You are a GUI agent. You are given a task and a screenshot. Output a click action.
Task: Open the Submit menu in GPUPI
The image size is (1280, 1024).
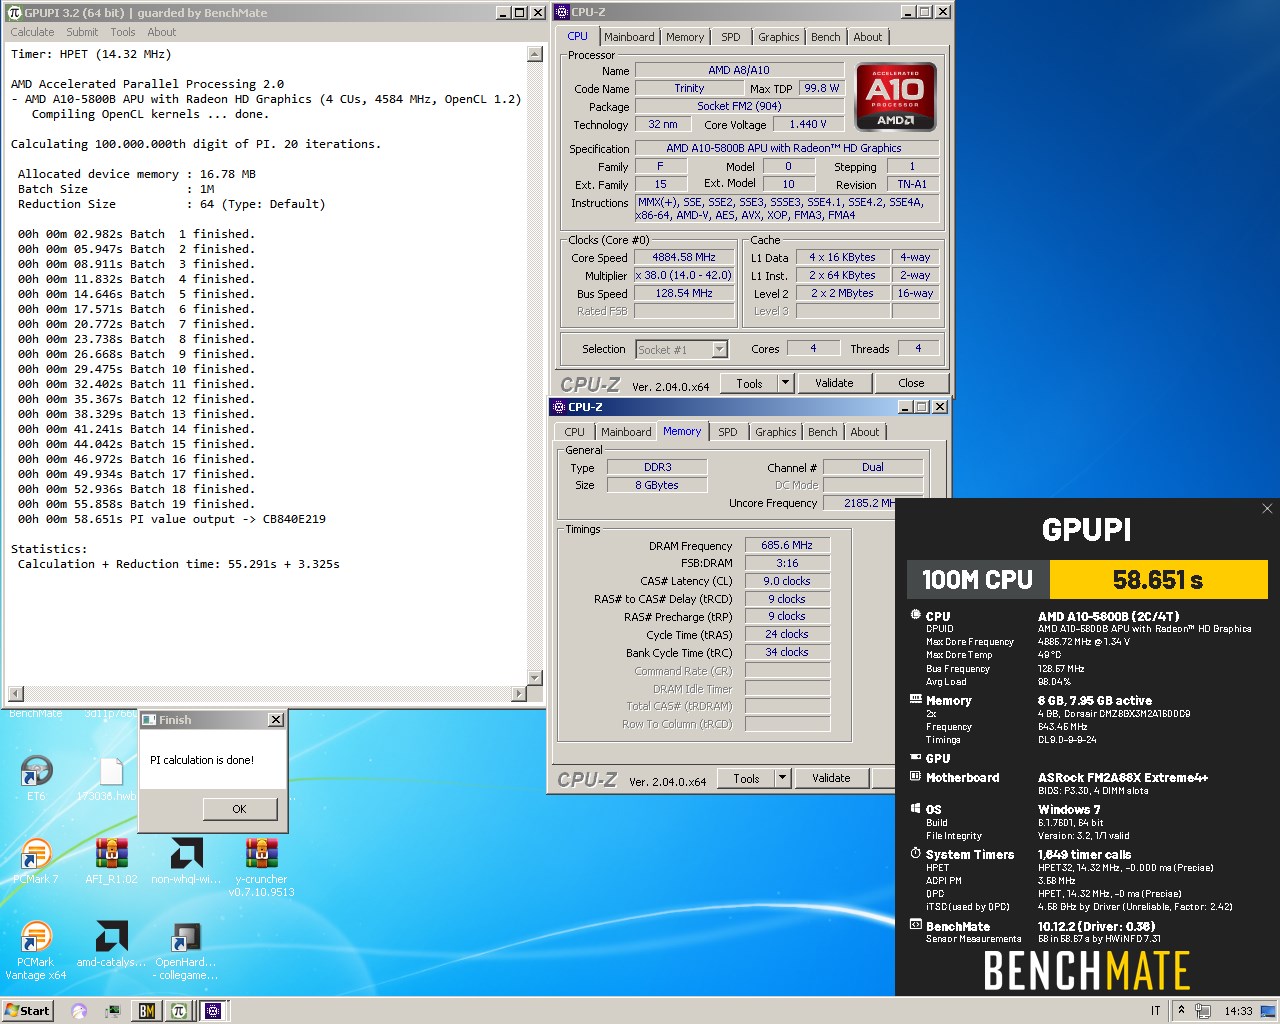82,32
